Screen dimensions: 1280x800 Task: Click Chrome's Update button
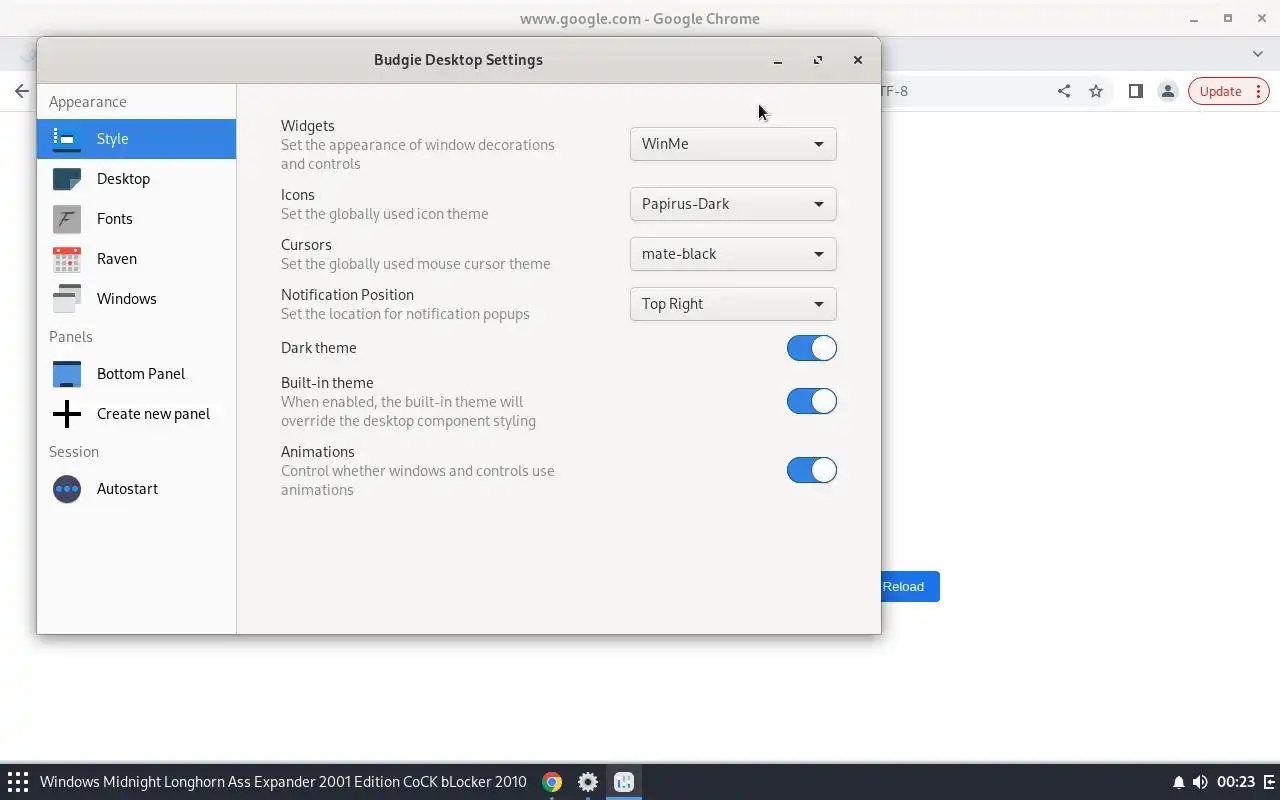(1229, 91)
